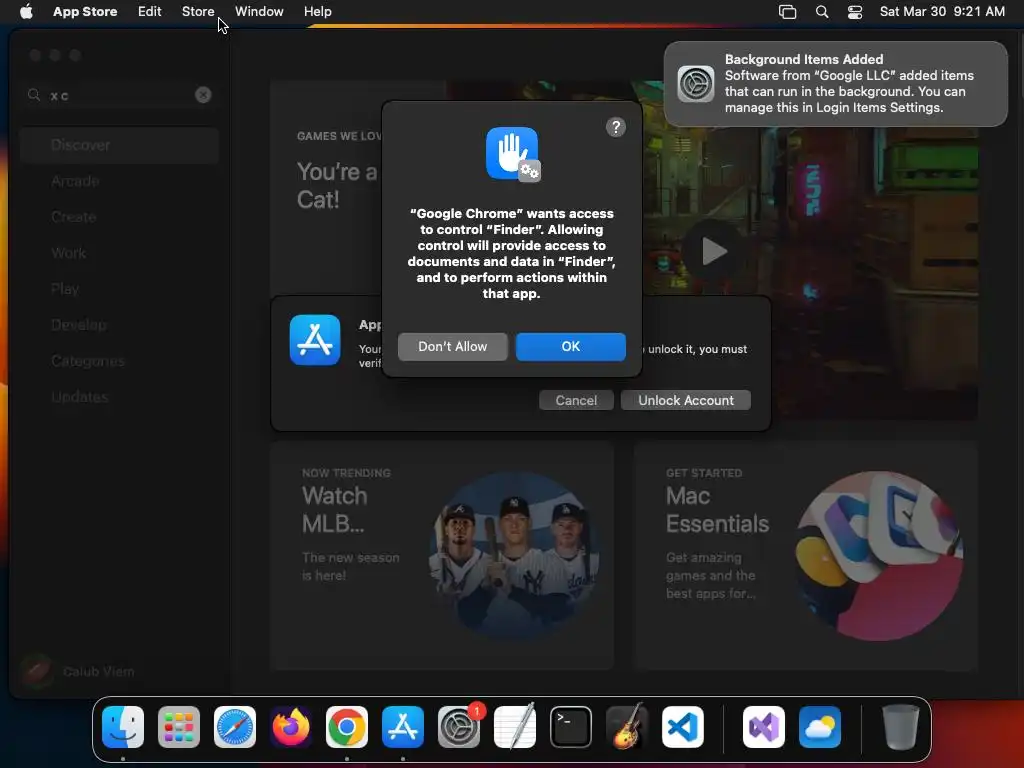Open Firefox from the Dock
The width and height of the screenshot is (1024, 768).
point(291,727)
